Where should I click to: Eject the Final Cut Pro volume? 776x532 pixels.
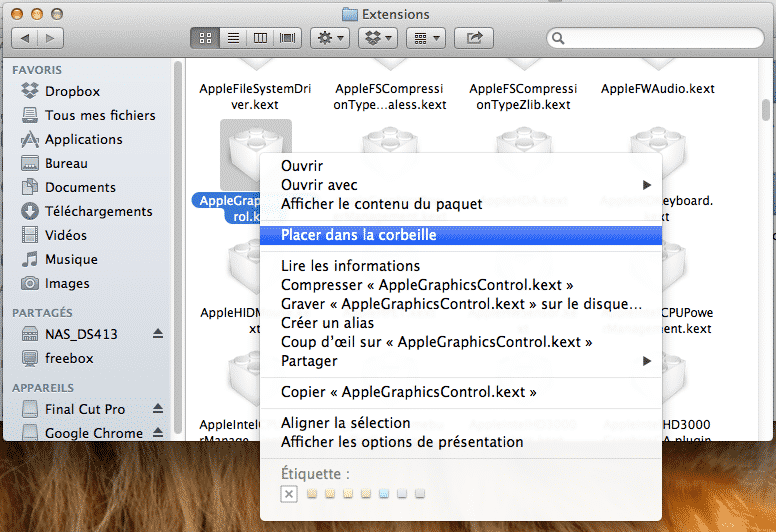point(158,408)
